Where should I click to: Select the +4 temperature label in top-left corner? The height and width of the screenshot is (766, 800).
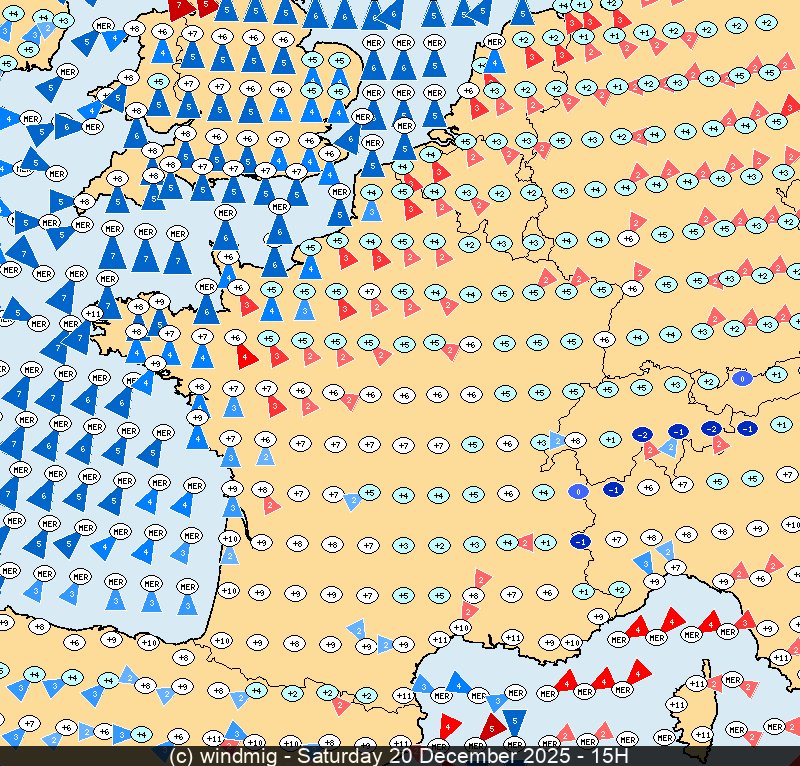[x=14, y=12]
